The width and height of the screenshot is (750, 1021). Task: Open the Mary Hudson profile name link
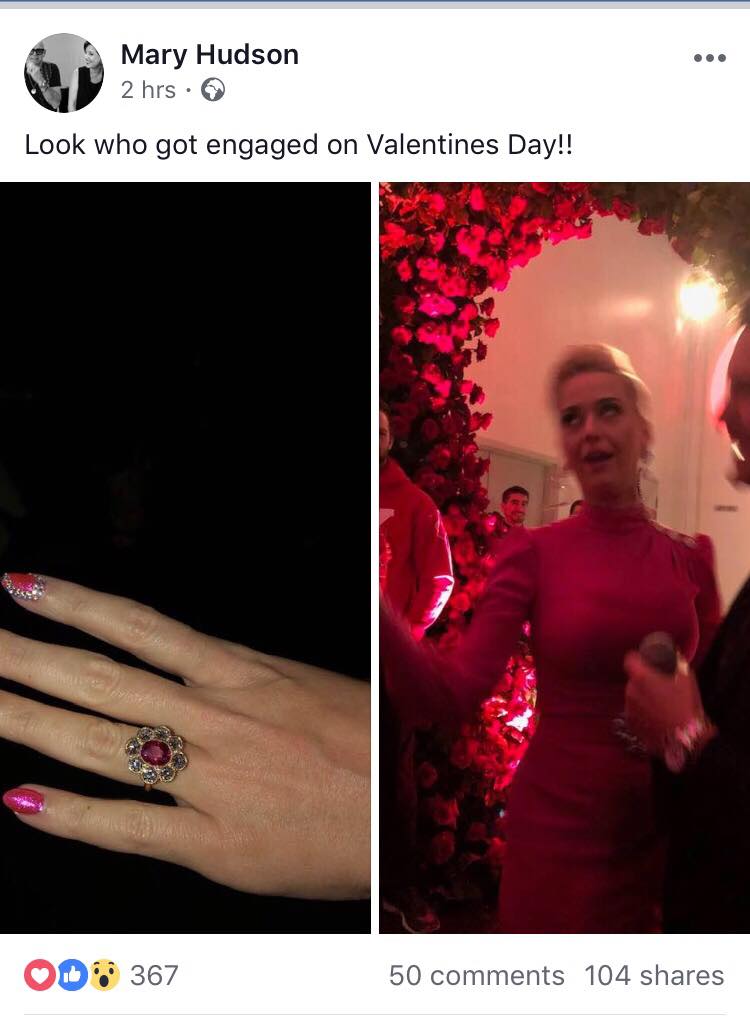point(210,55)
